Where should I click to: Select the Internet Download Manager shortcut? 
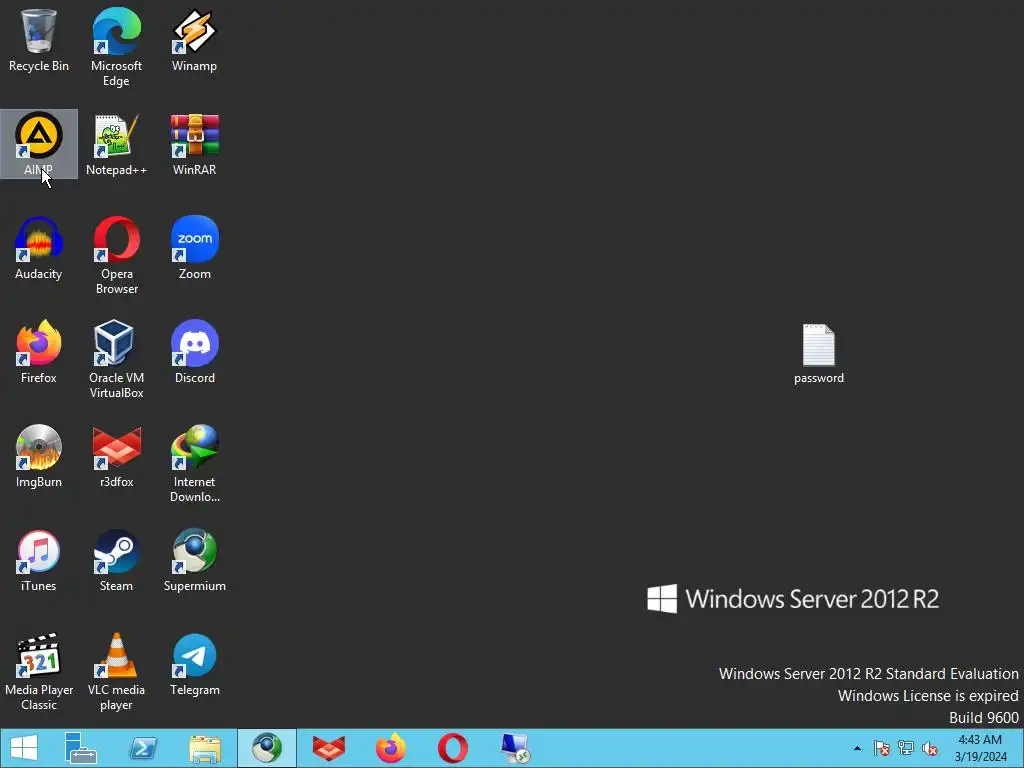pos(195,463)
